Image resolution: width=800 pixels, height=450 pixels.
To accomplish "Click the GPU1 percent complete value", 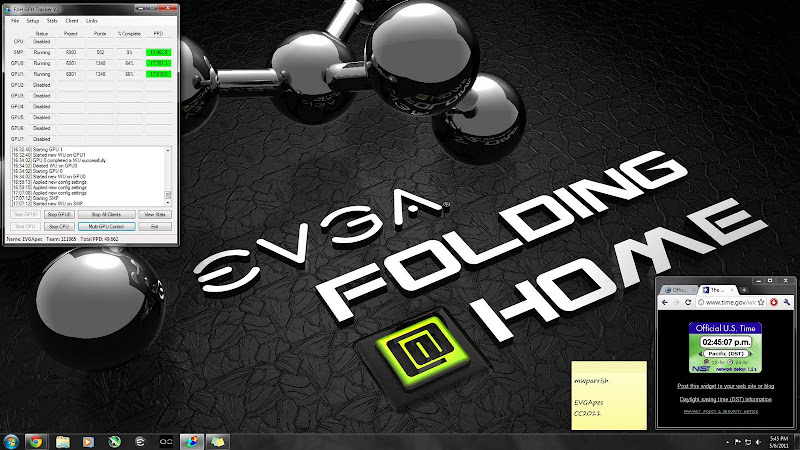I will pyautogui.click(x=129, y=74).
